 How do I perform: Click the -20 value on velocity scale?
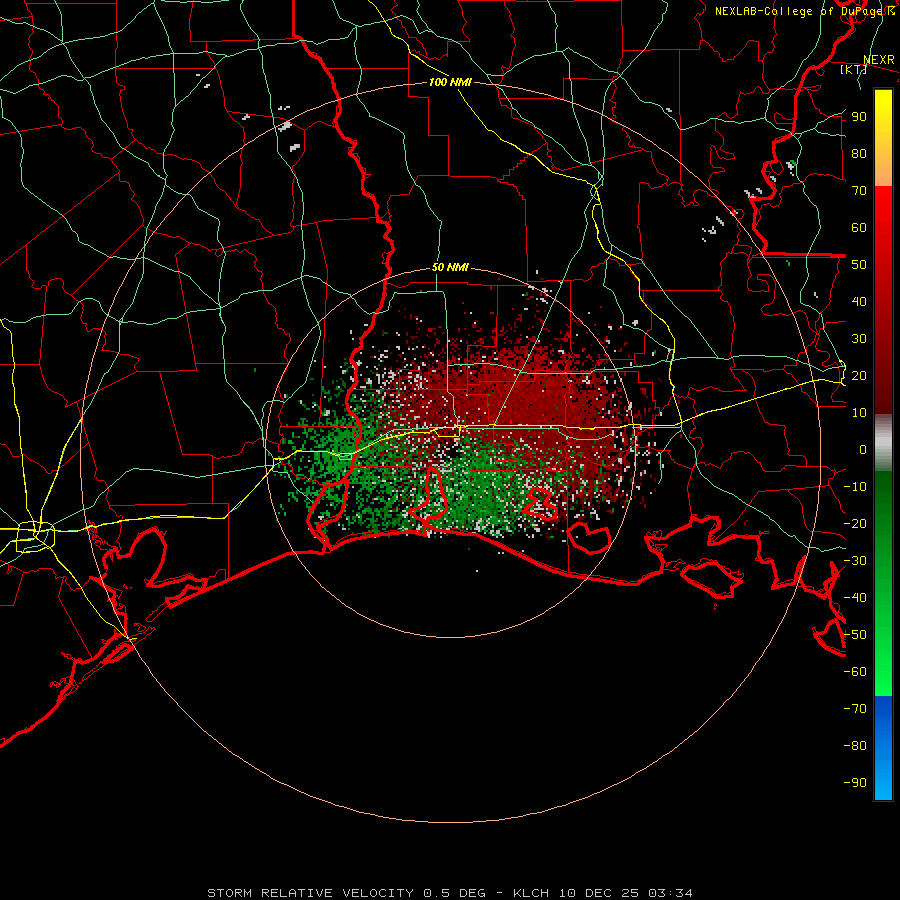(x=855, y=523)
